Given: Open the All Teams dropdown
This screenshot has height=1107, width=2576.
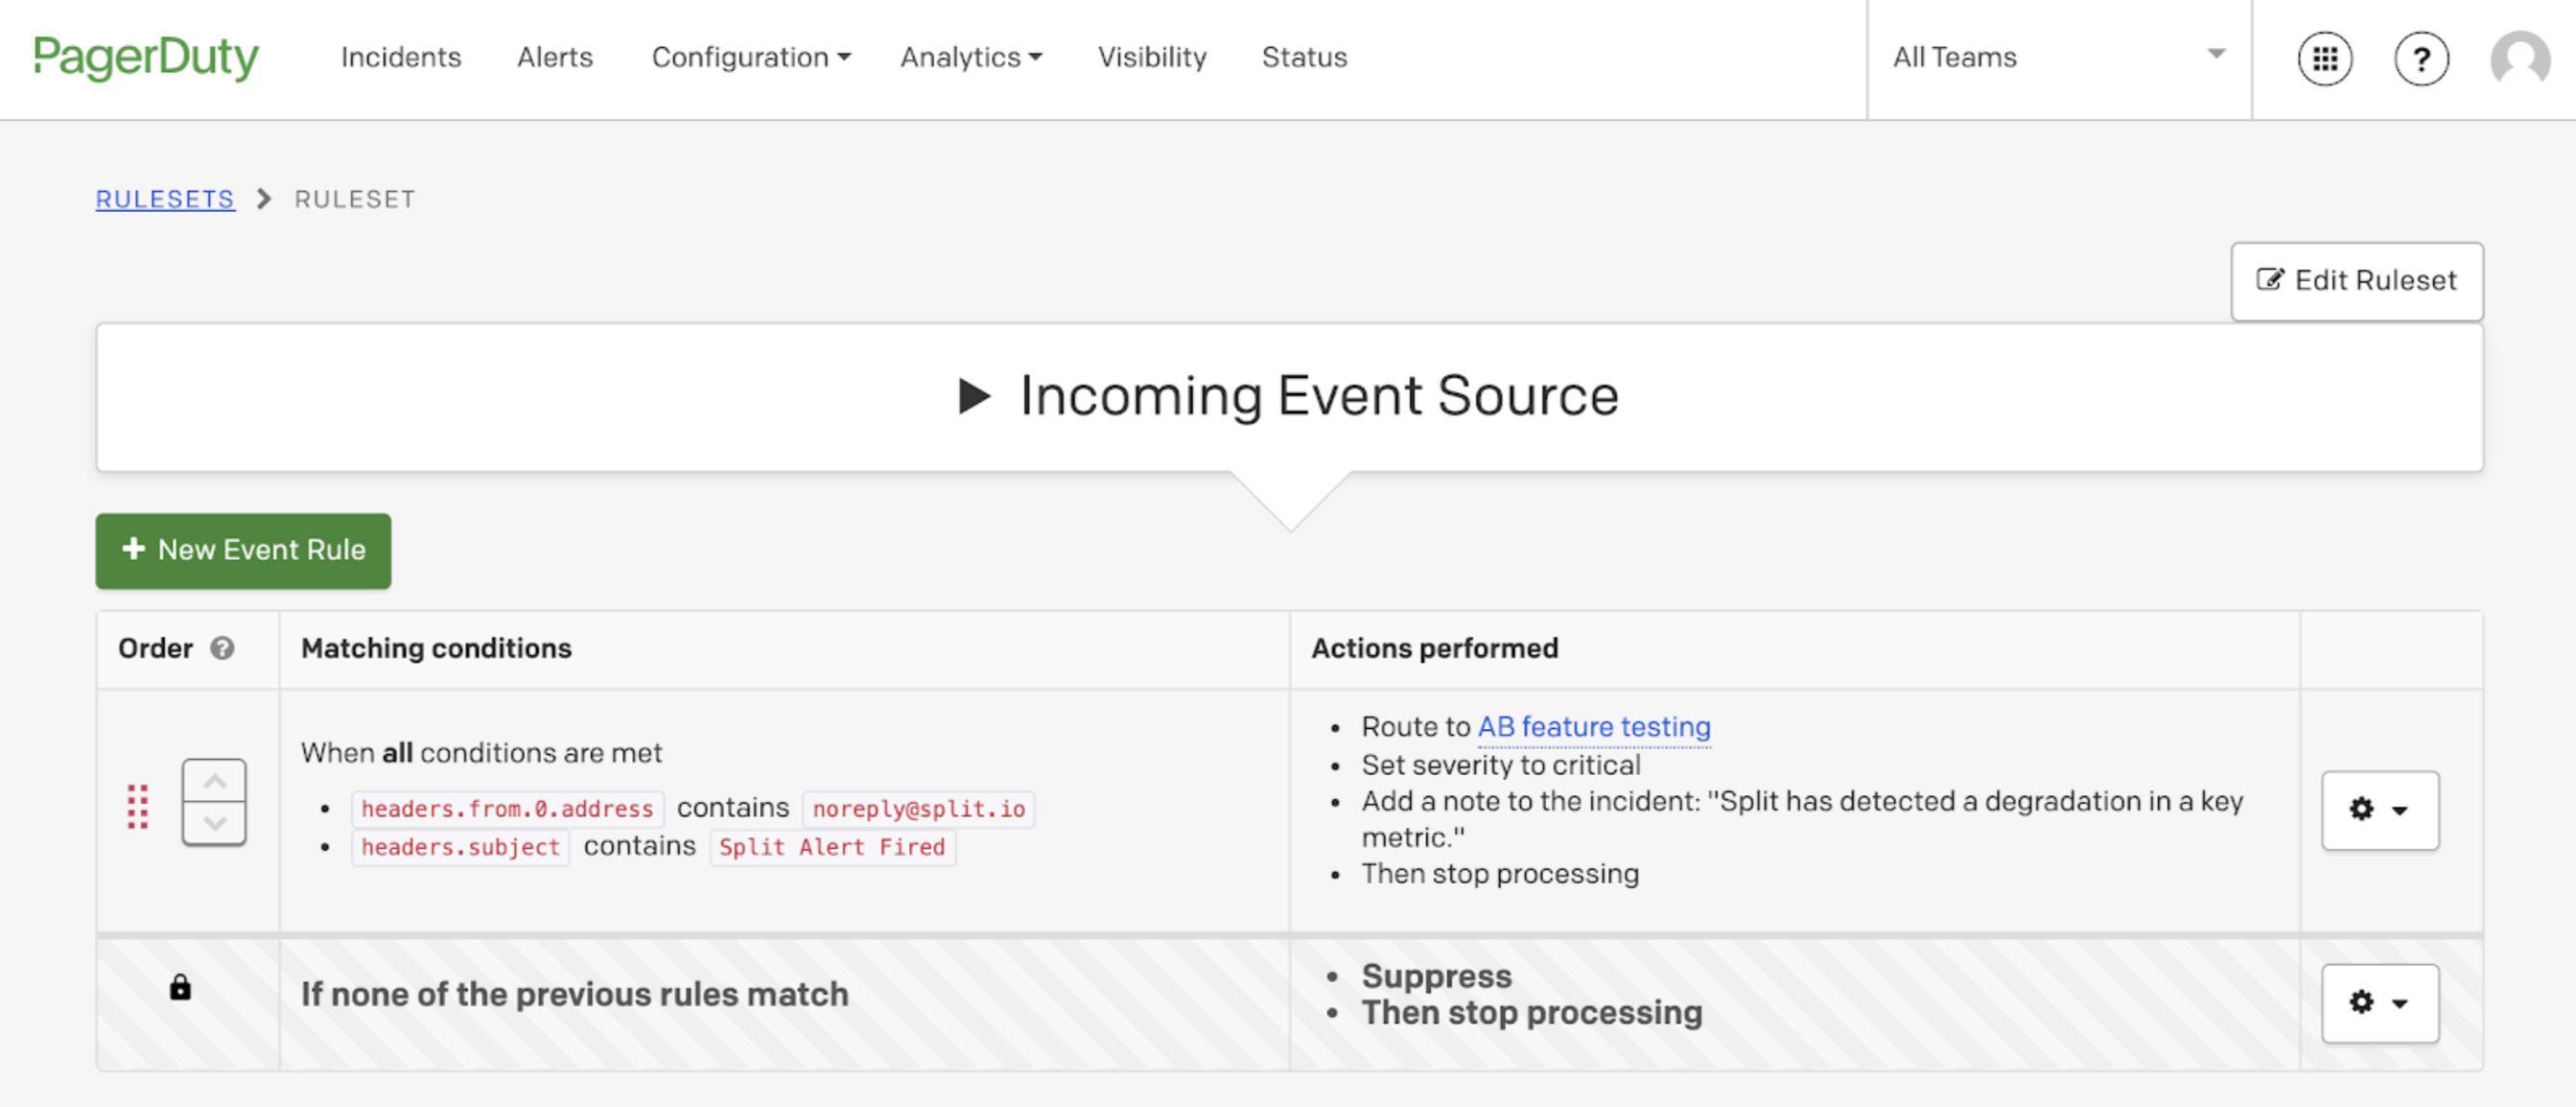Looking at the screenshot, I should (x=2058, y=57).
